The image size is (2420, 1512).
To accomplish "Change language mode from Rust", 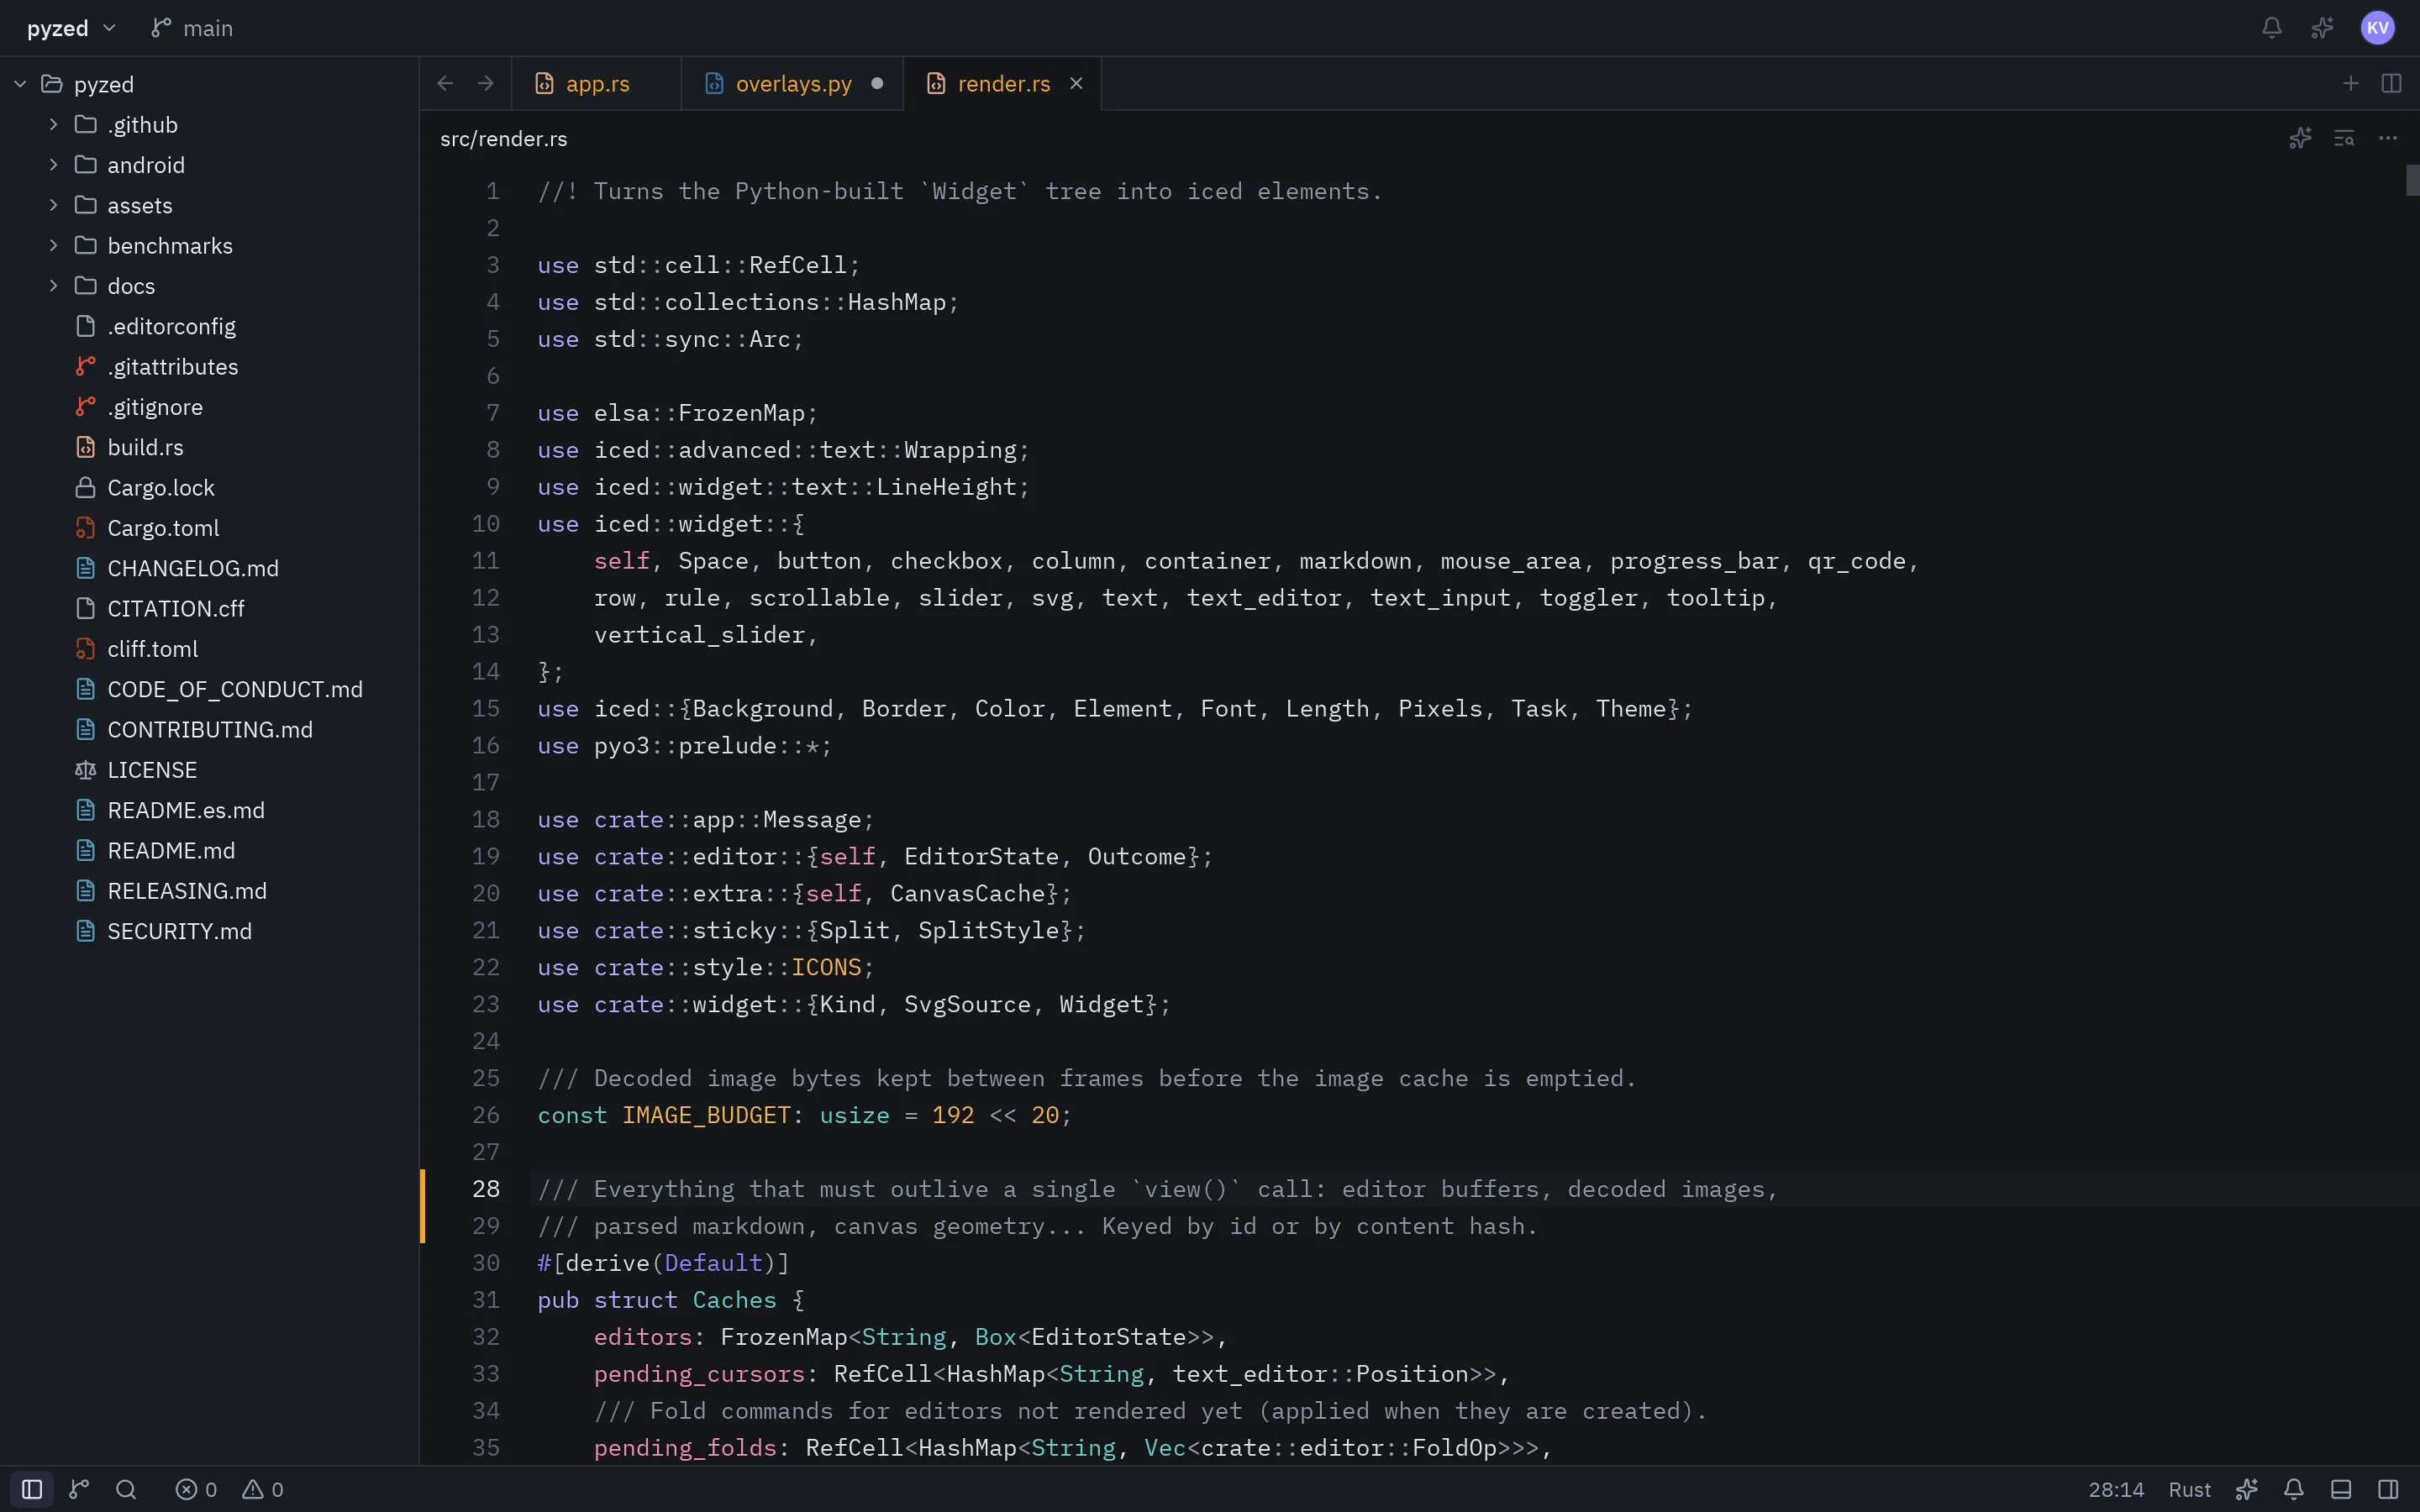I will pos(2189,1489).
